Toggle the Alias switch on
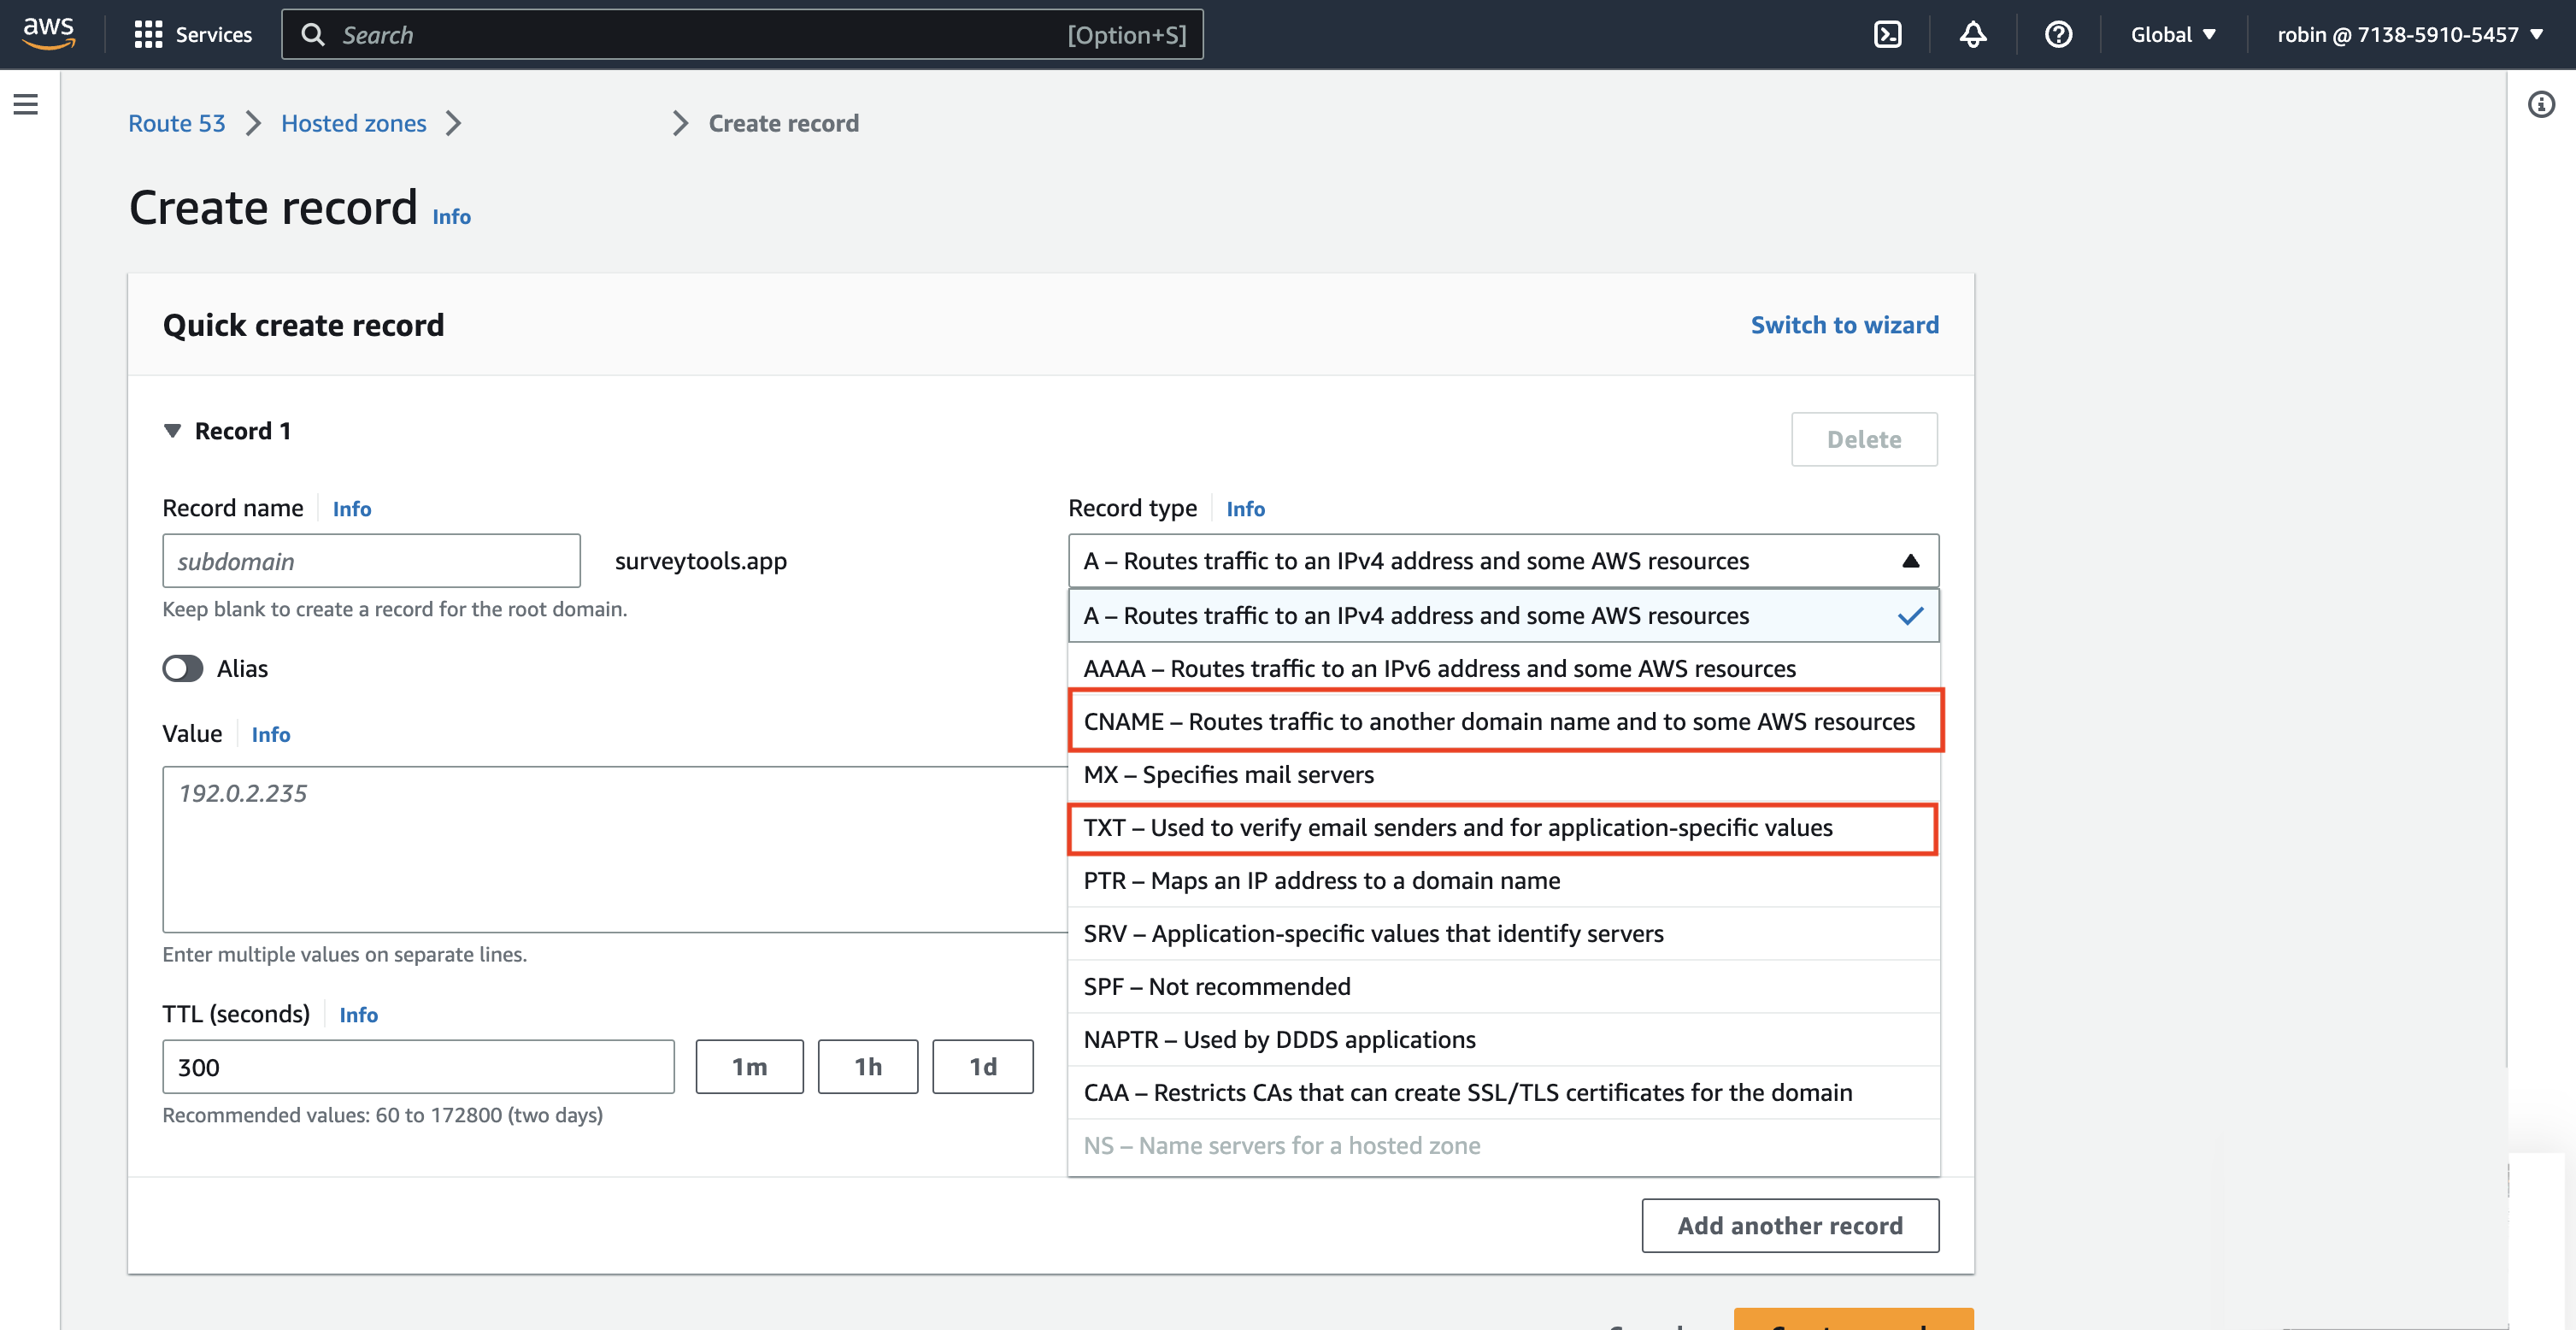This screenshot has height=1330, width=2576. coord(183,668)
